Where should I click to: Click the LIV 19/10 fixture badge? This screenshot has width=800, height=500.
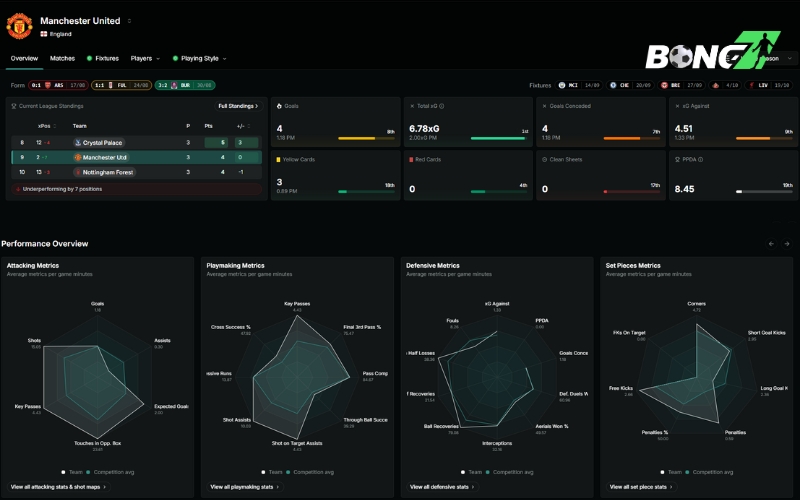click(x=769, y=85)
